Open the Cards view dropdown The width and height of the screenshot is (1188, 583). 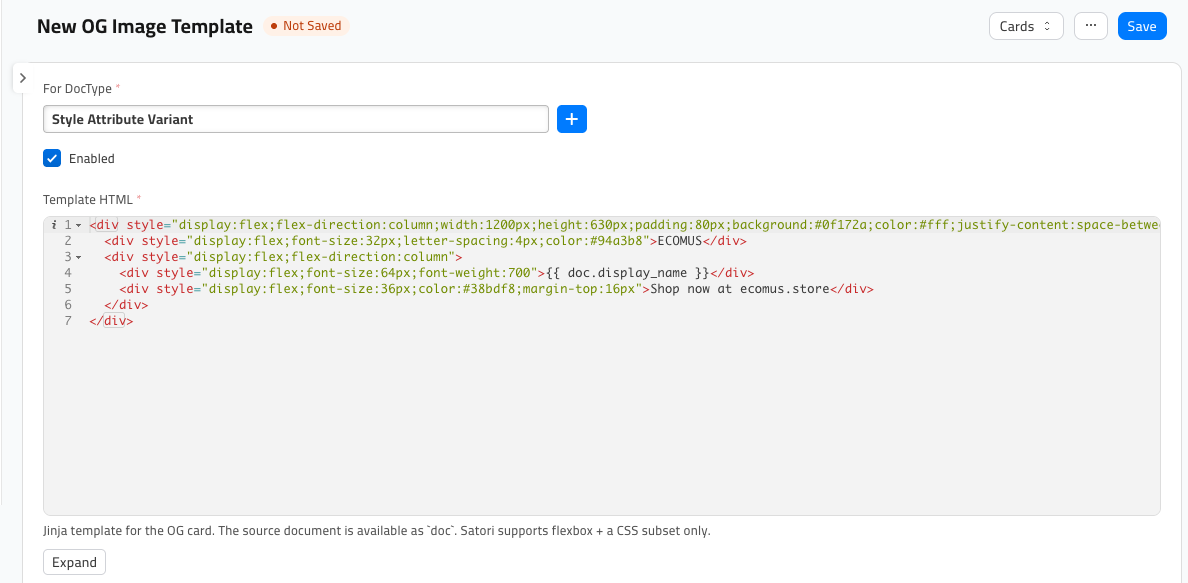[x=1026, y=26]
